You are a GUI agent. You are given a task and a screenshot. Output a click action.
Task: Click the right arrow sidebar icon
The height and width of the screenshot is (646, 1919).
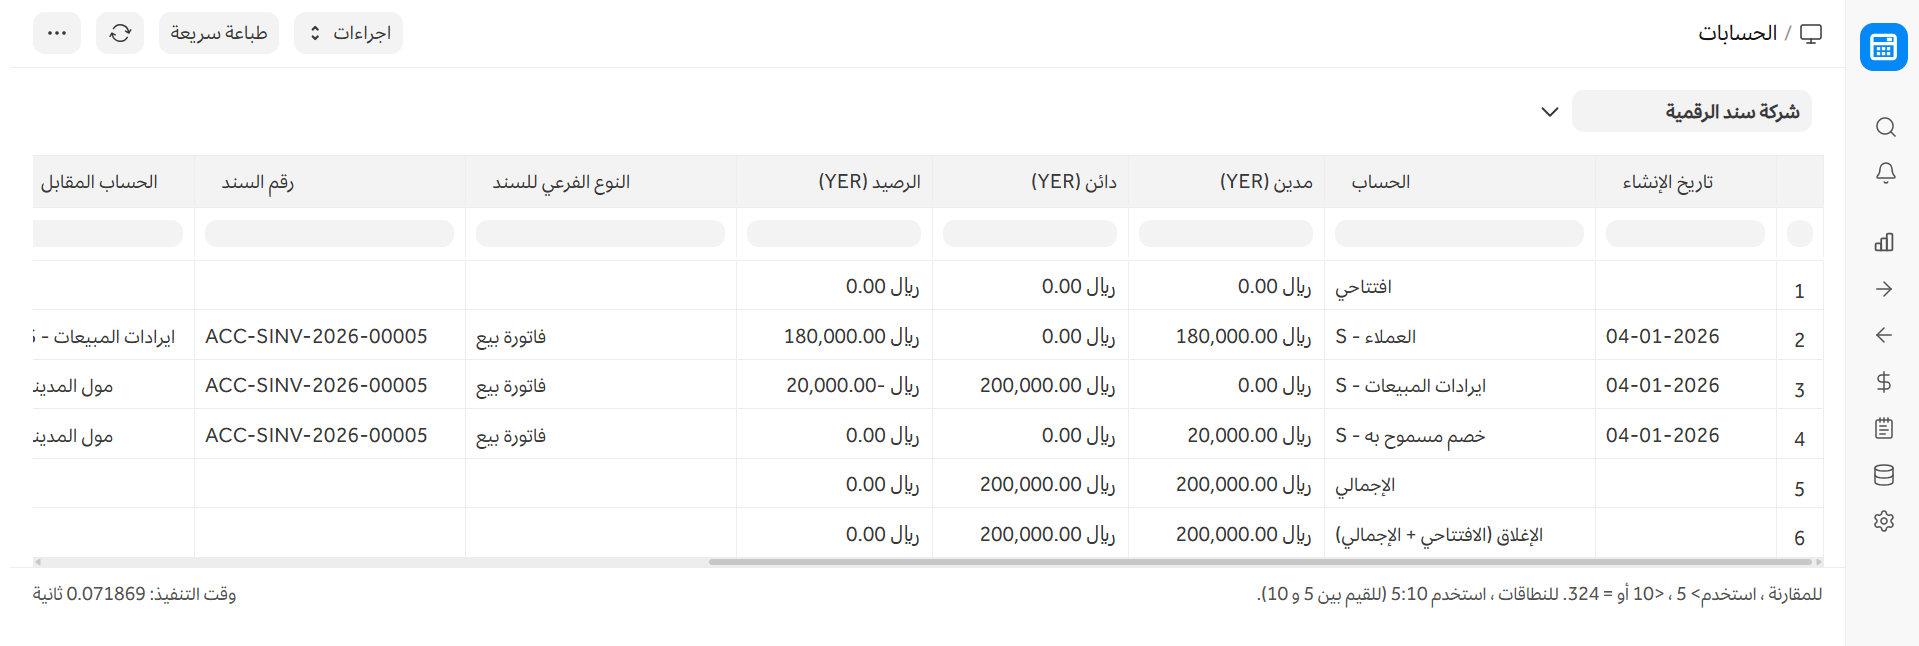[1884, 289]
